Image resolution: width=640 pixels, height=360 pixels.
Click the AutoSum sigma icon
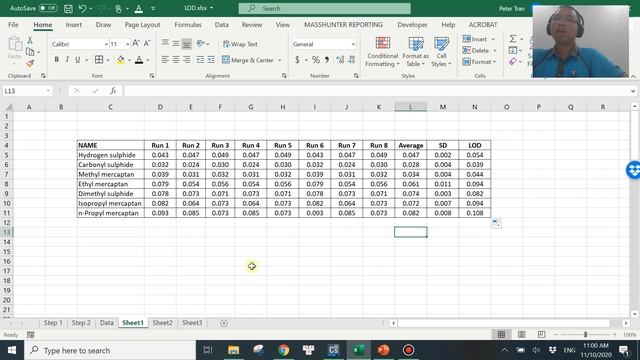(x=513, y=39)
